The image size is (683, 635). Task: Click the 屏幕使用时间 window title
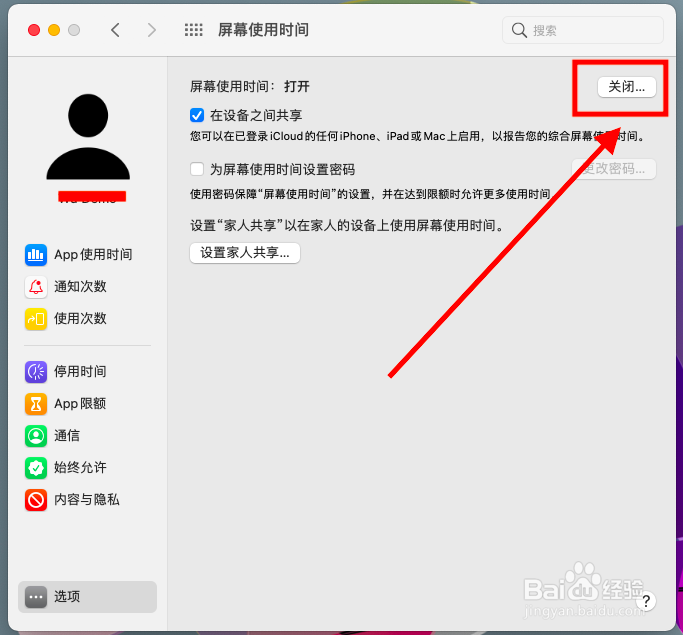click(x=264, y=30)
